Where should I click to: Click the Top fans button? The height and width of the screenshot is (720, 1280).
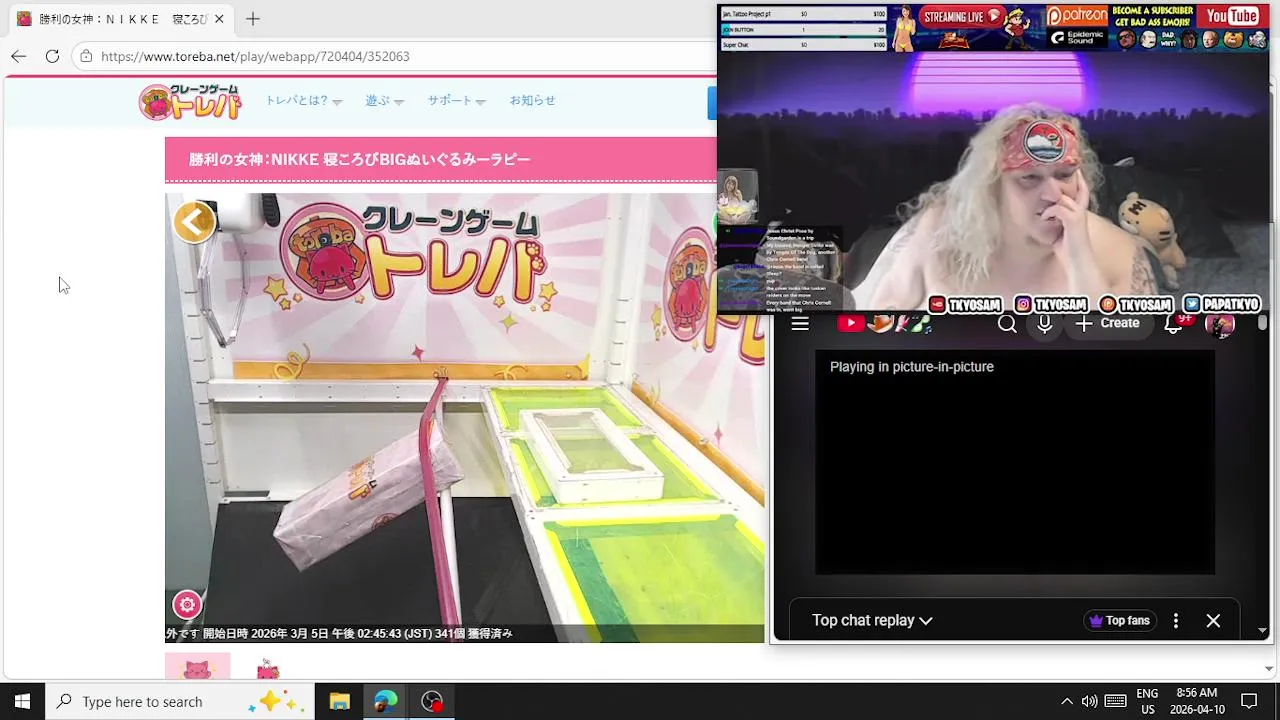1119,621
